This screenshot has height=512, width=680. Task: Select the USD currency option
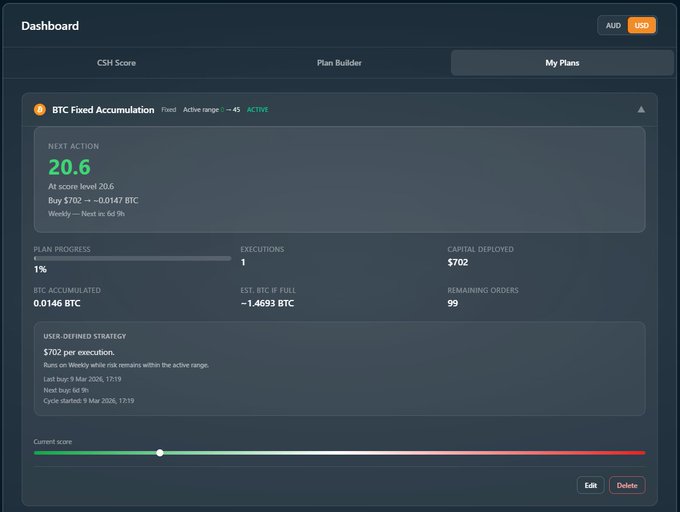[x=642, y=26]
